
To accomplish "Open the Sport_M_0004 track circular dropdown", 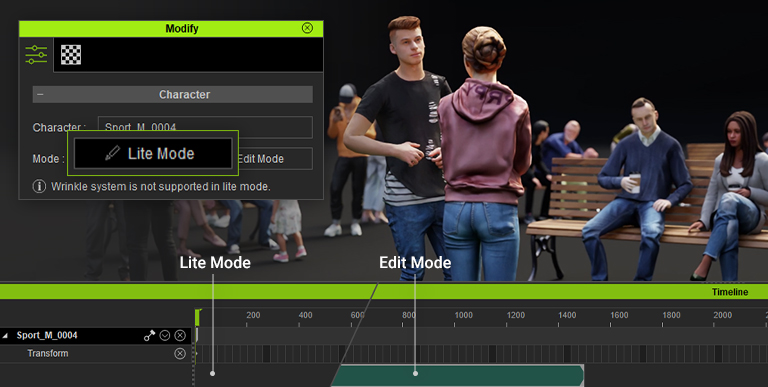I will [165, 336].
